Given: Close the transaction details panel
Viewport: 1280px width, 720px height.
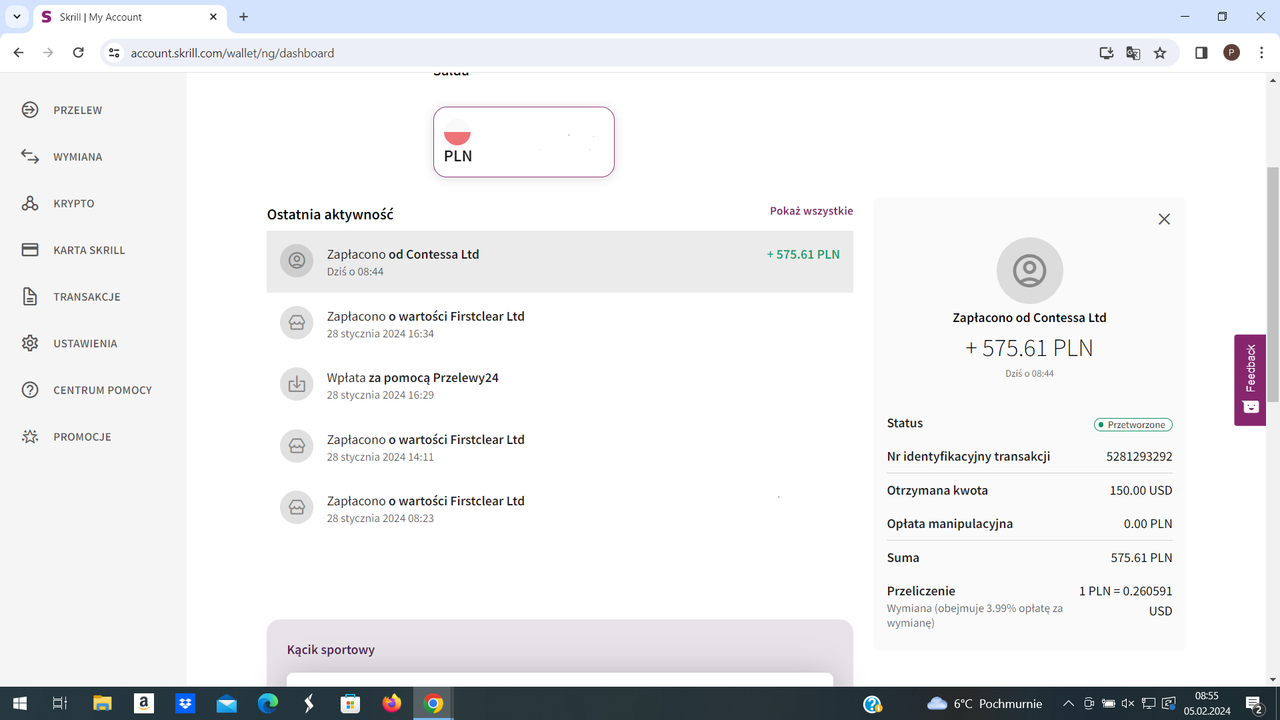Looking at the screenshot, I should [x=1164, y=219].
